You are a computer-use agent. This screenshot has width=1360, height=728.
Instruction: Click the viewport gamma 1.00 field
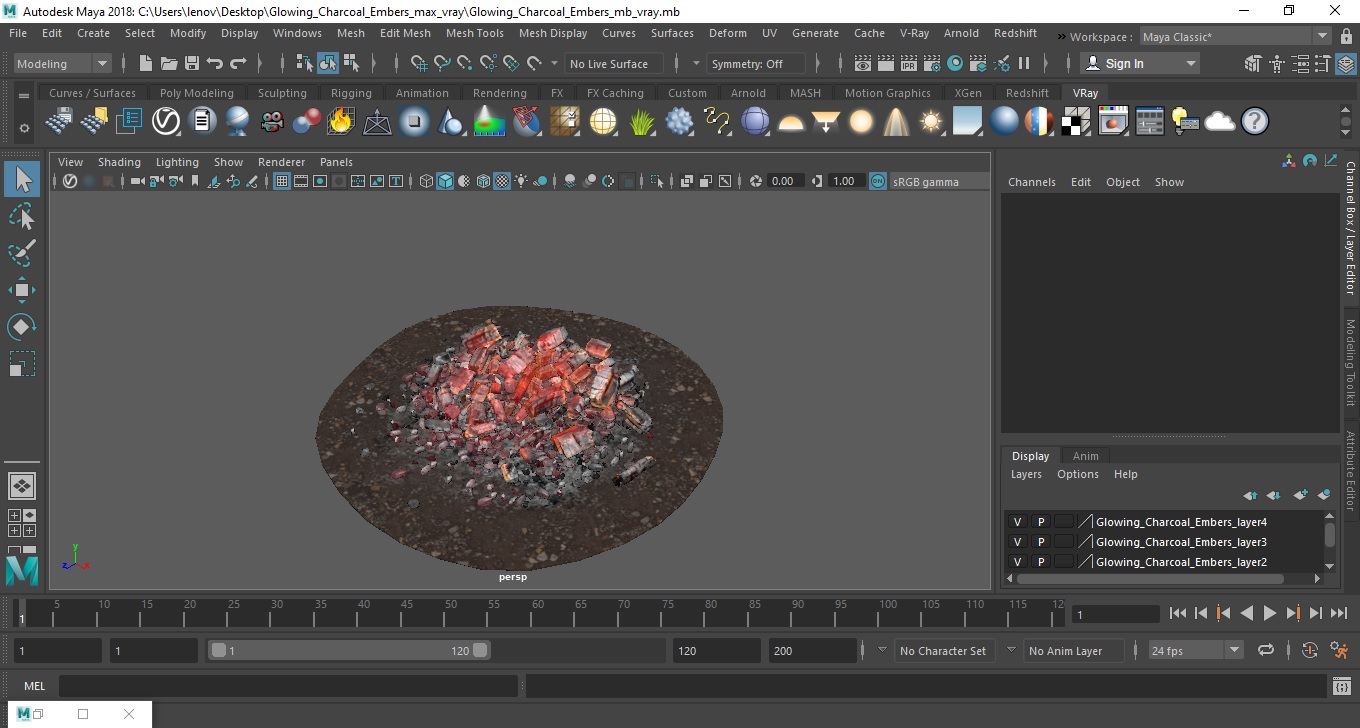845,181
